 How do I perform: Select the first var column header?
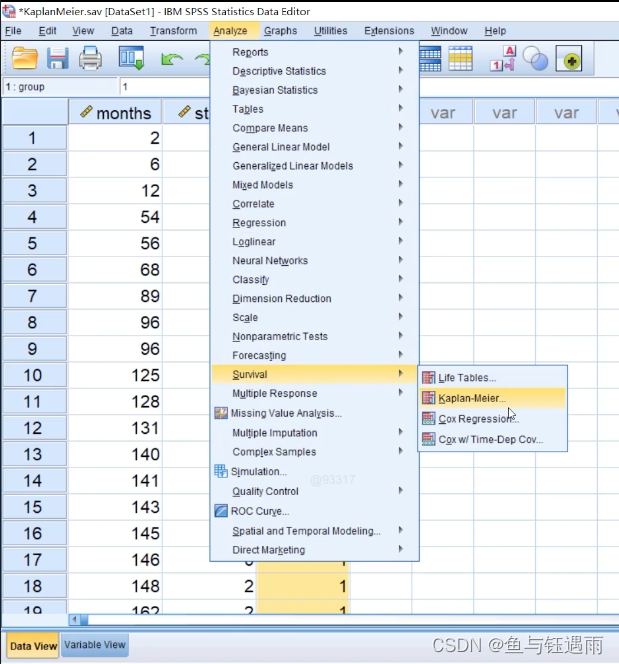(x=443, y=112)
